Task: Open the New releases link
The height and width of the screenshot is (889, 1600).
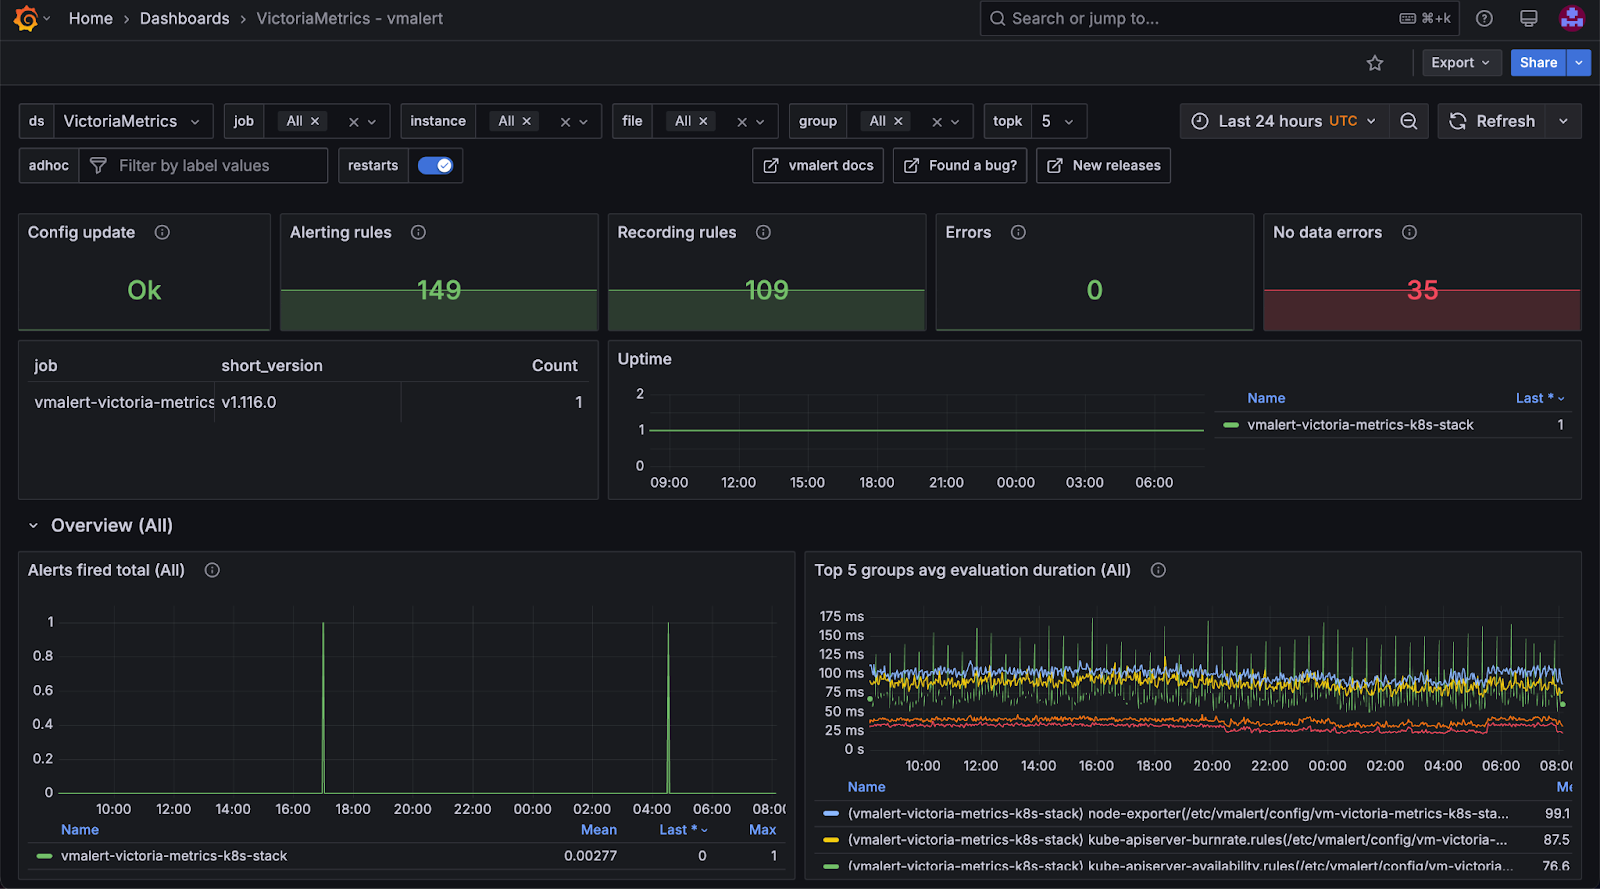Action: pyautogui.click(x=1104, y=166)
